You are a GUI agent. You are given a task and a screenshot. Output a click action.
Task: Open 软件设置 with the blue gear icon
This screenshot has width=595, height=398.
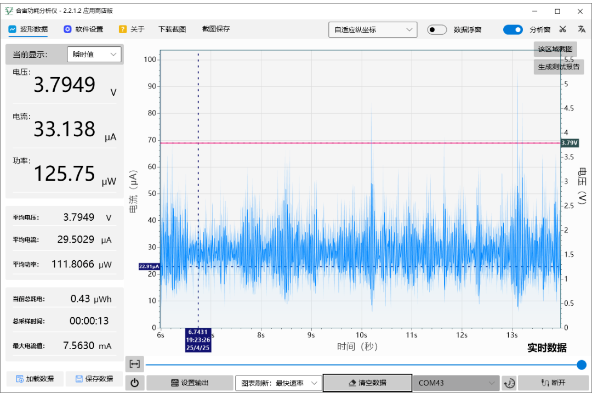point(83,29)
